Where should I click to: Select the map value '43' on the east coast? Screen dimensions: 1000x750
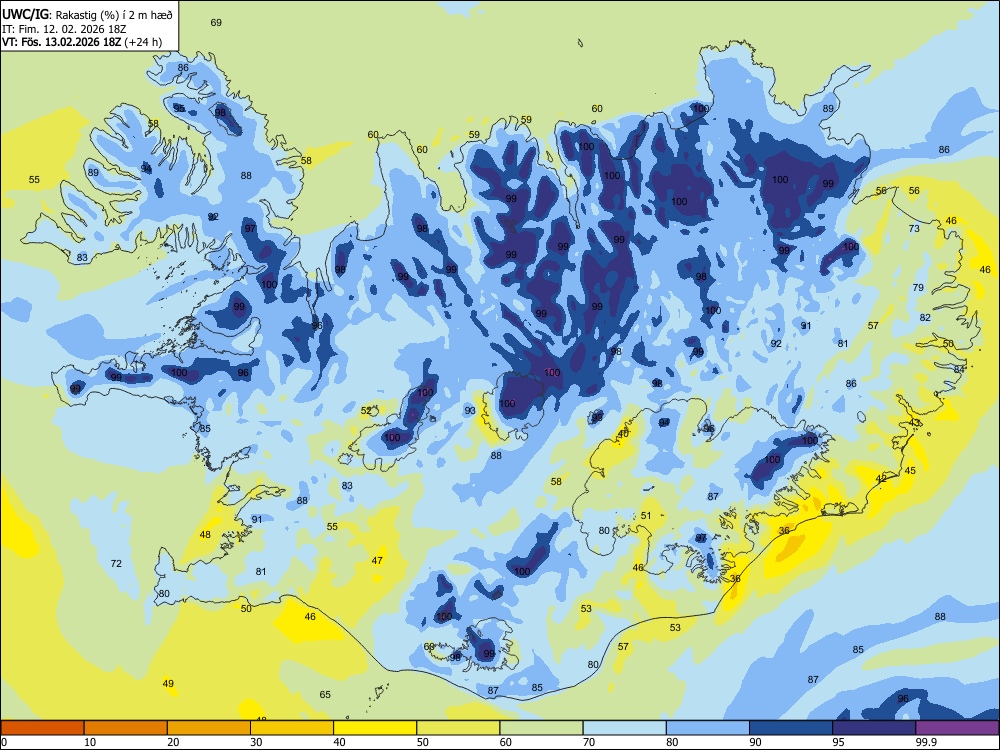pos(915,422)
